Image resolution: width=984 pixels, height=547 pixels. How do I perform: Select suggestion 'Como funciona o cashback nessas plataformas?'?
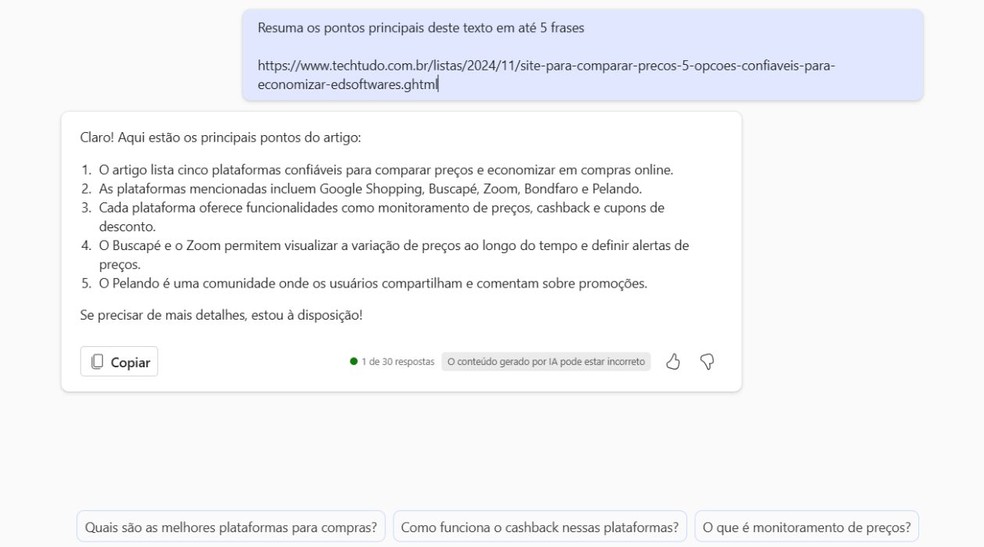coord(540,527)
